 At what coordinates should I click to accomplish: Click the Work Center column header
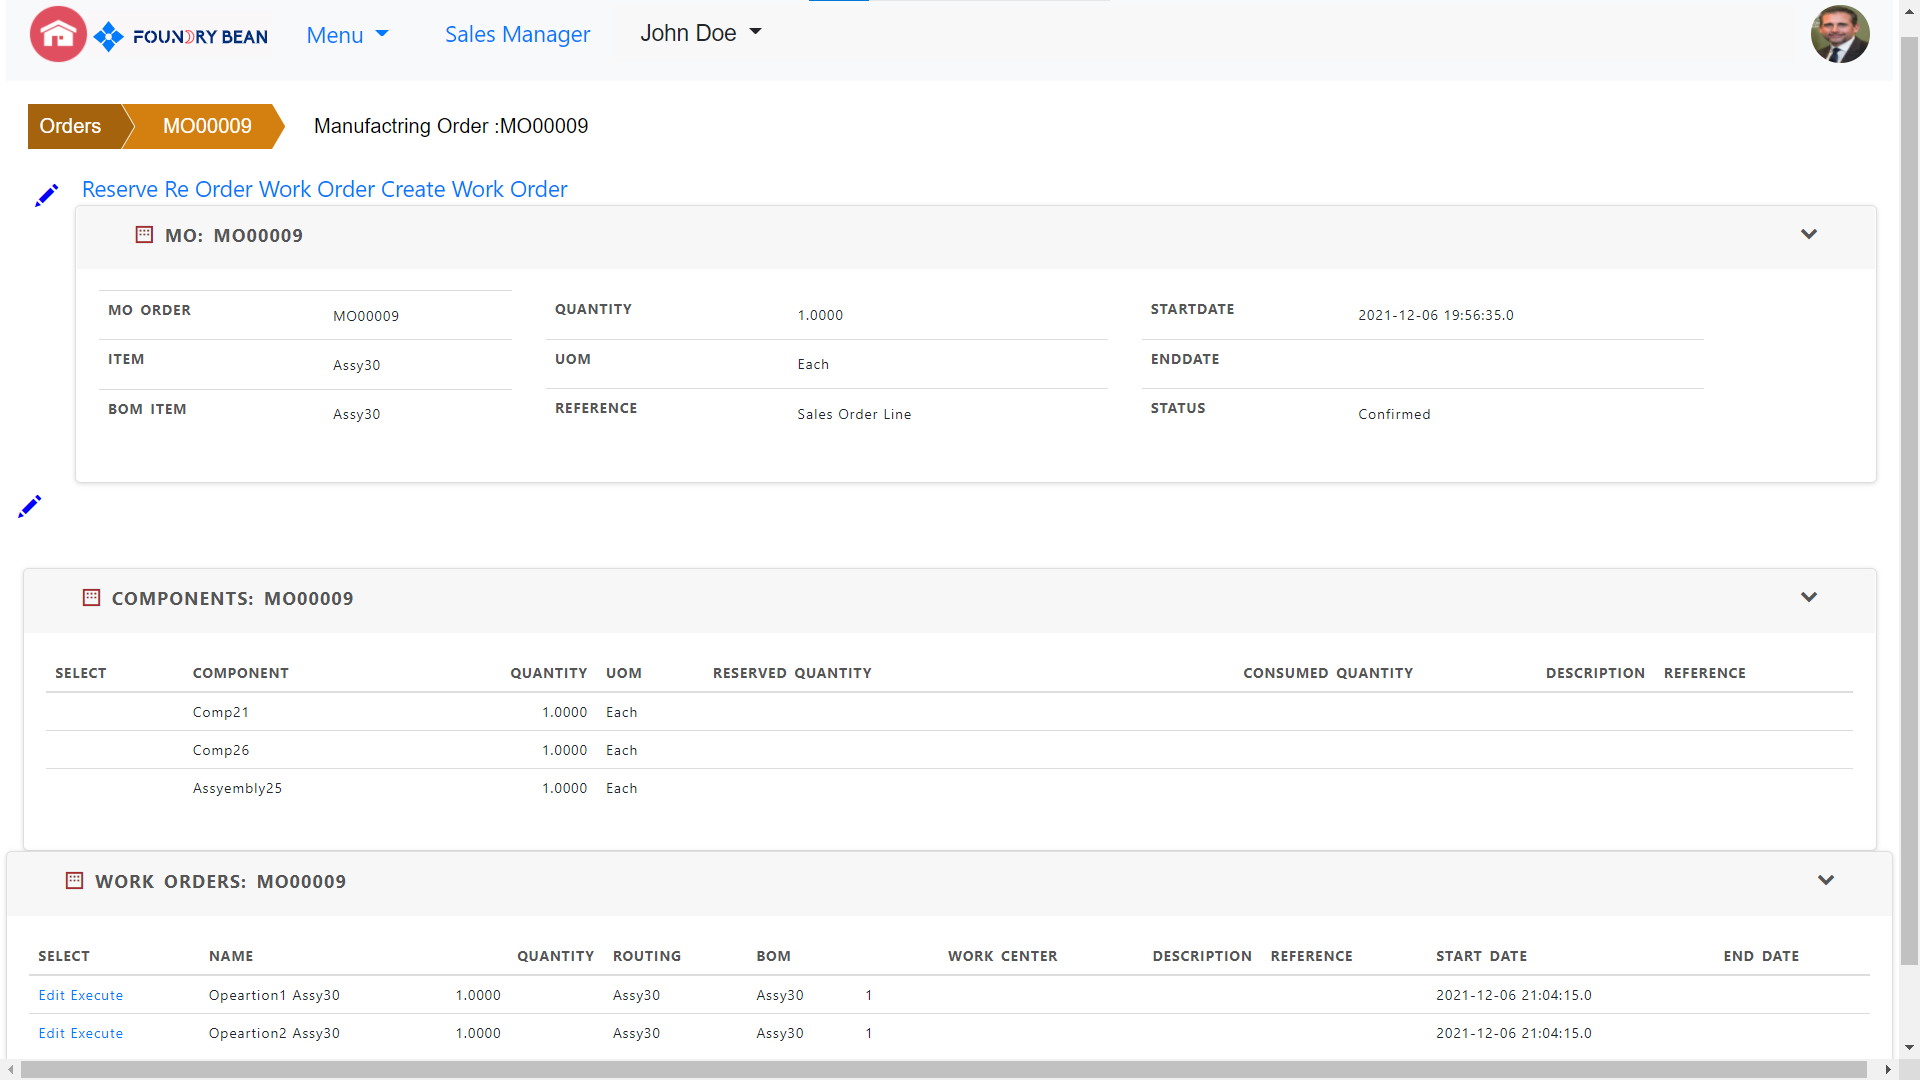point(1003,956)
